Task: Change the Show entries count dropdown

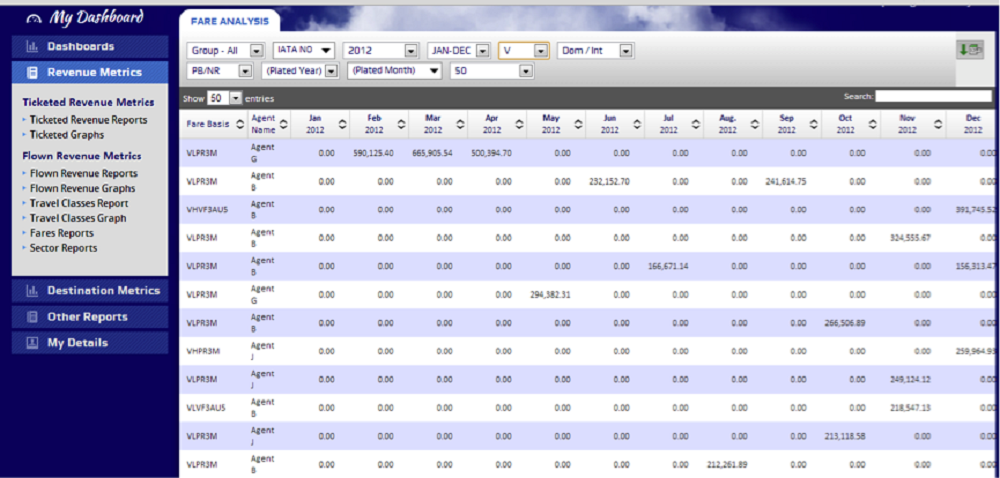Action: point(236,99)
